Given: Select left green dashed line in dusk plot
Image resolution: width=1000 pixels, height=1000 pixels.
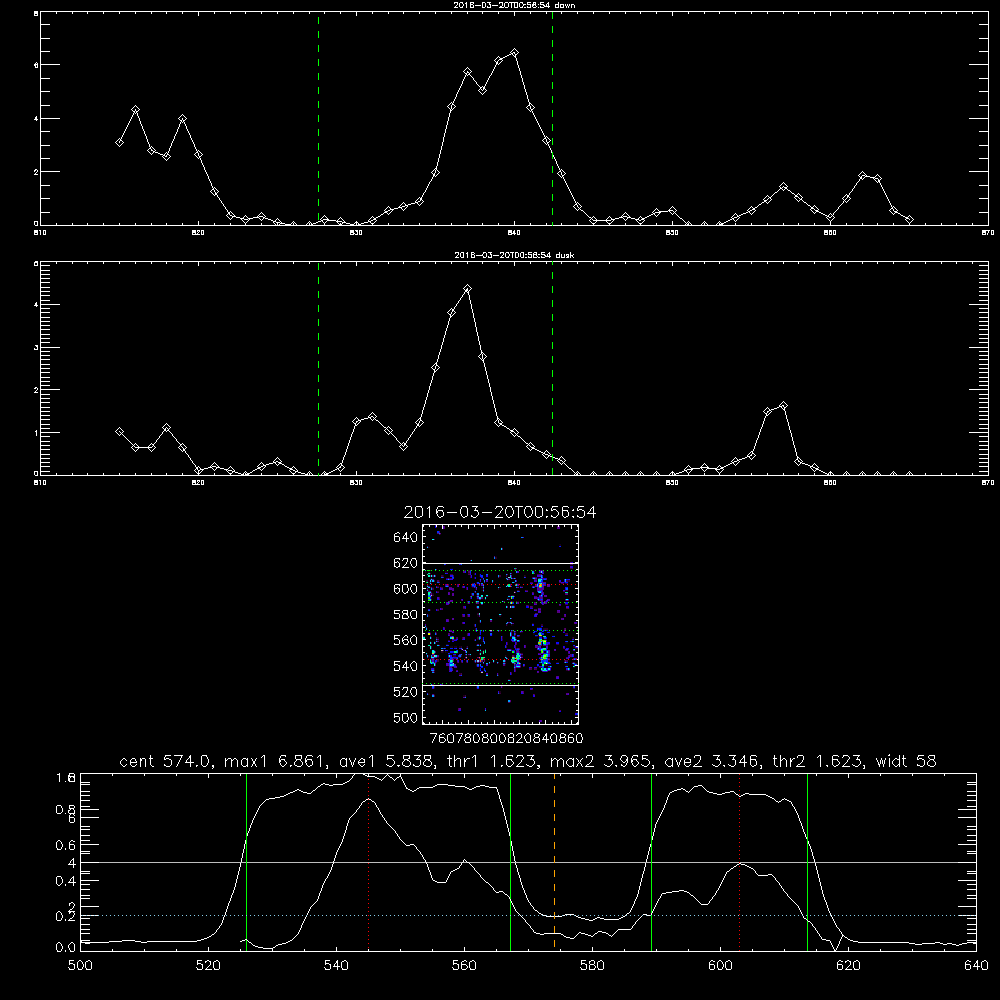Looking at the screenshot, I should (x=318, y=369).
